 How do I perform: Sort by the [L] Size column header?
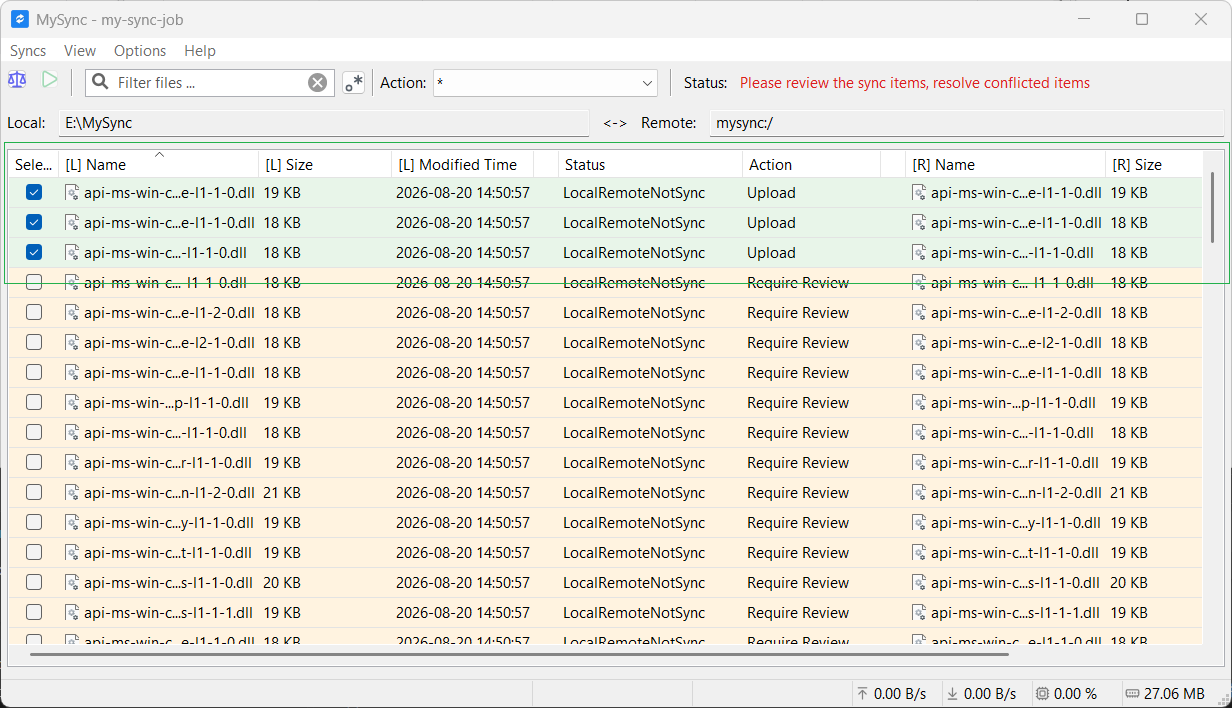point(325,165)
